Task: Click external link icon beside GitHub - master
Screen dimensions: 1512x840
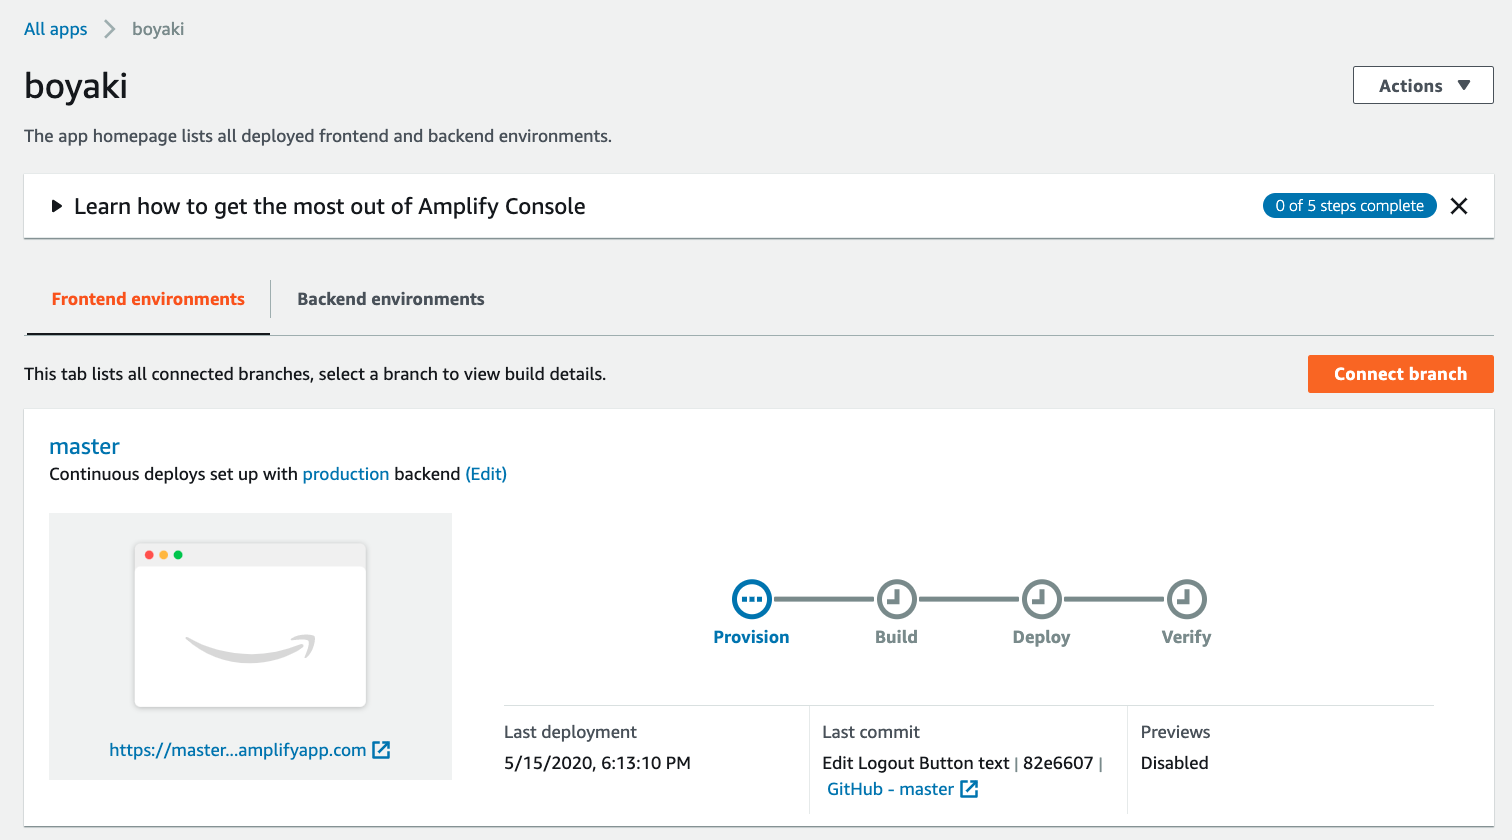Action: pyautogui.click(x=969, y=789)
